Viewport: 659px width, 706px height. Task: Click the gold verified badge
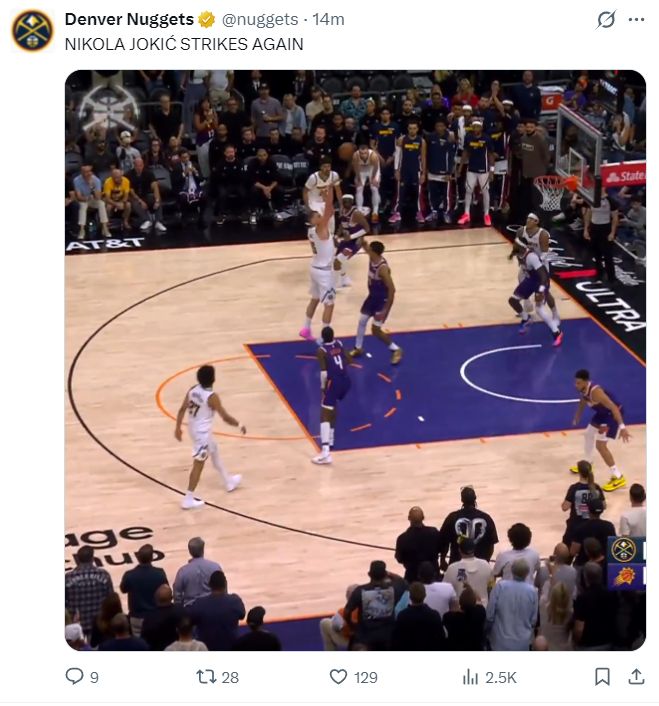[x=207, y=19]
